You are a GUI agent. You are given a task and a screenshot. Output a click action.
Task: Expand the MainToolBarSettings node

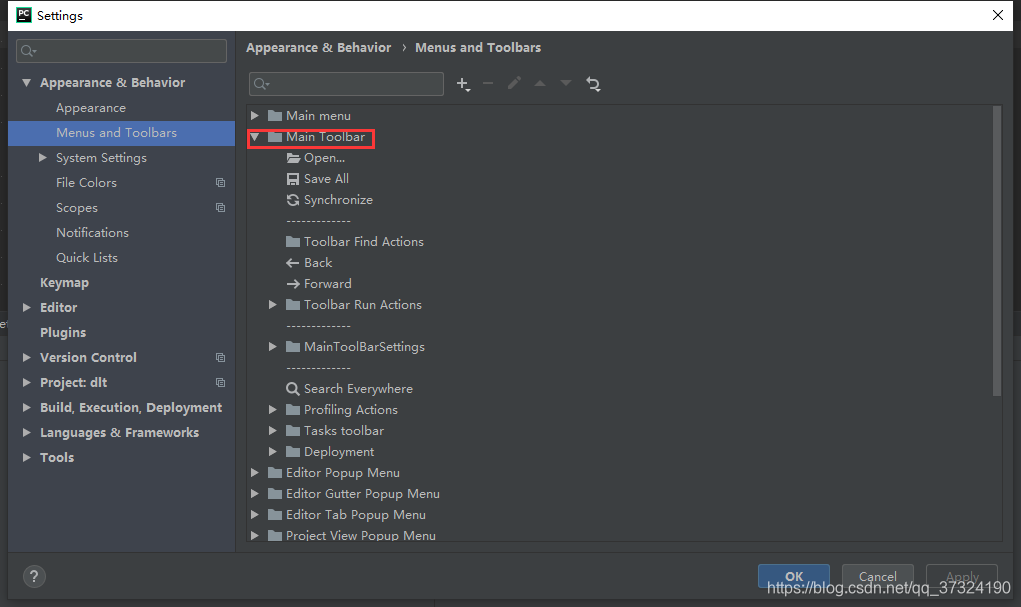tap(273, 347)
